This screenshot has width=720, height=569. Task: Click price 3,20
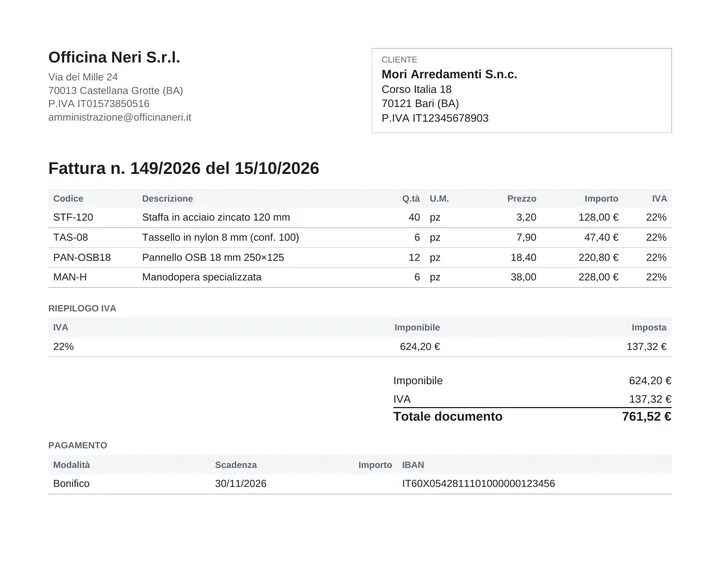pyautogui.click(x=526, y=217)
